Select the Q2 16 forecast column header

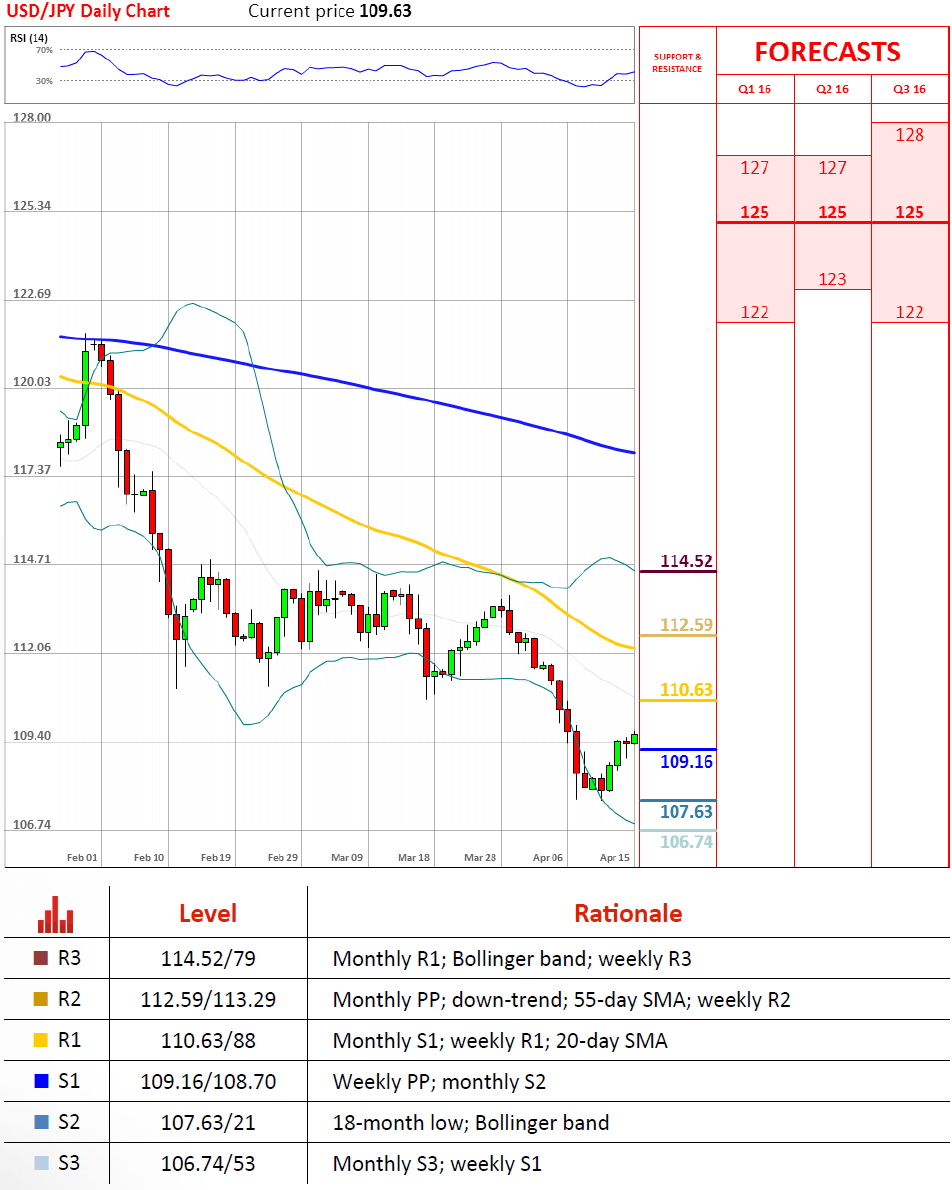coord(833,90)
